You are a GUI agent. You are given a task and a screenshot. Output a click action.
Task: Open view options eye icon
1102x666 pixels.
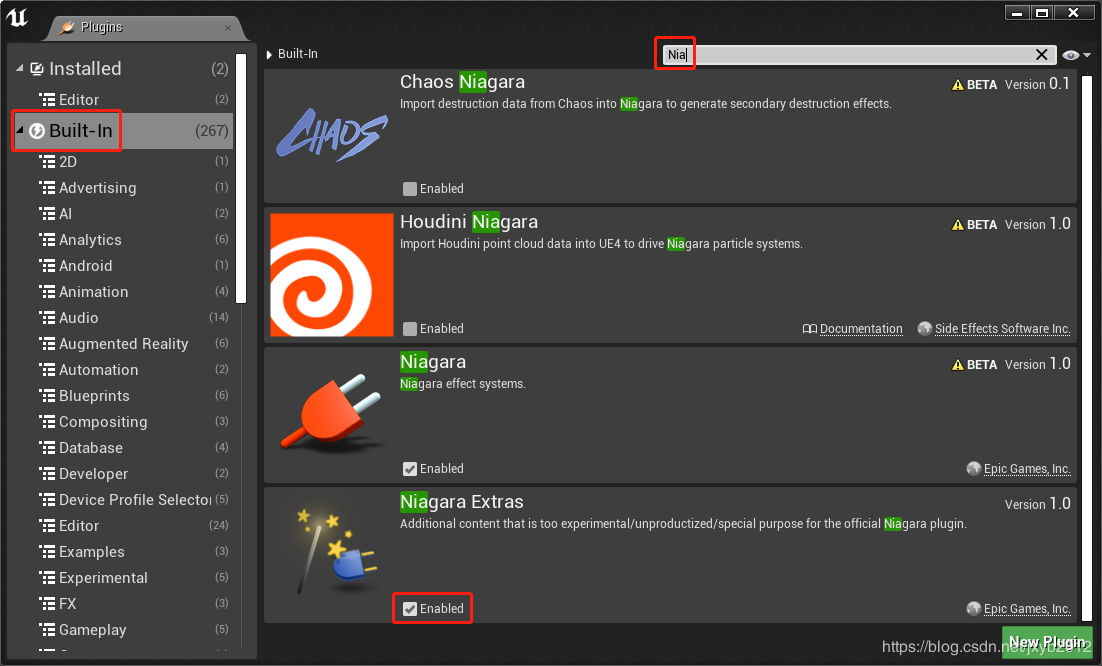pos(1070,55)
